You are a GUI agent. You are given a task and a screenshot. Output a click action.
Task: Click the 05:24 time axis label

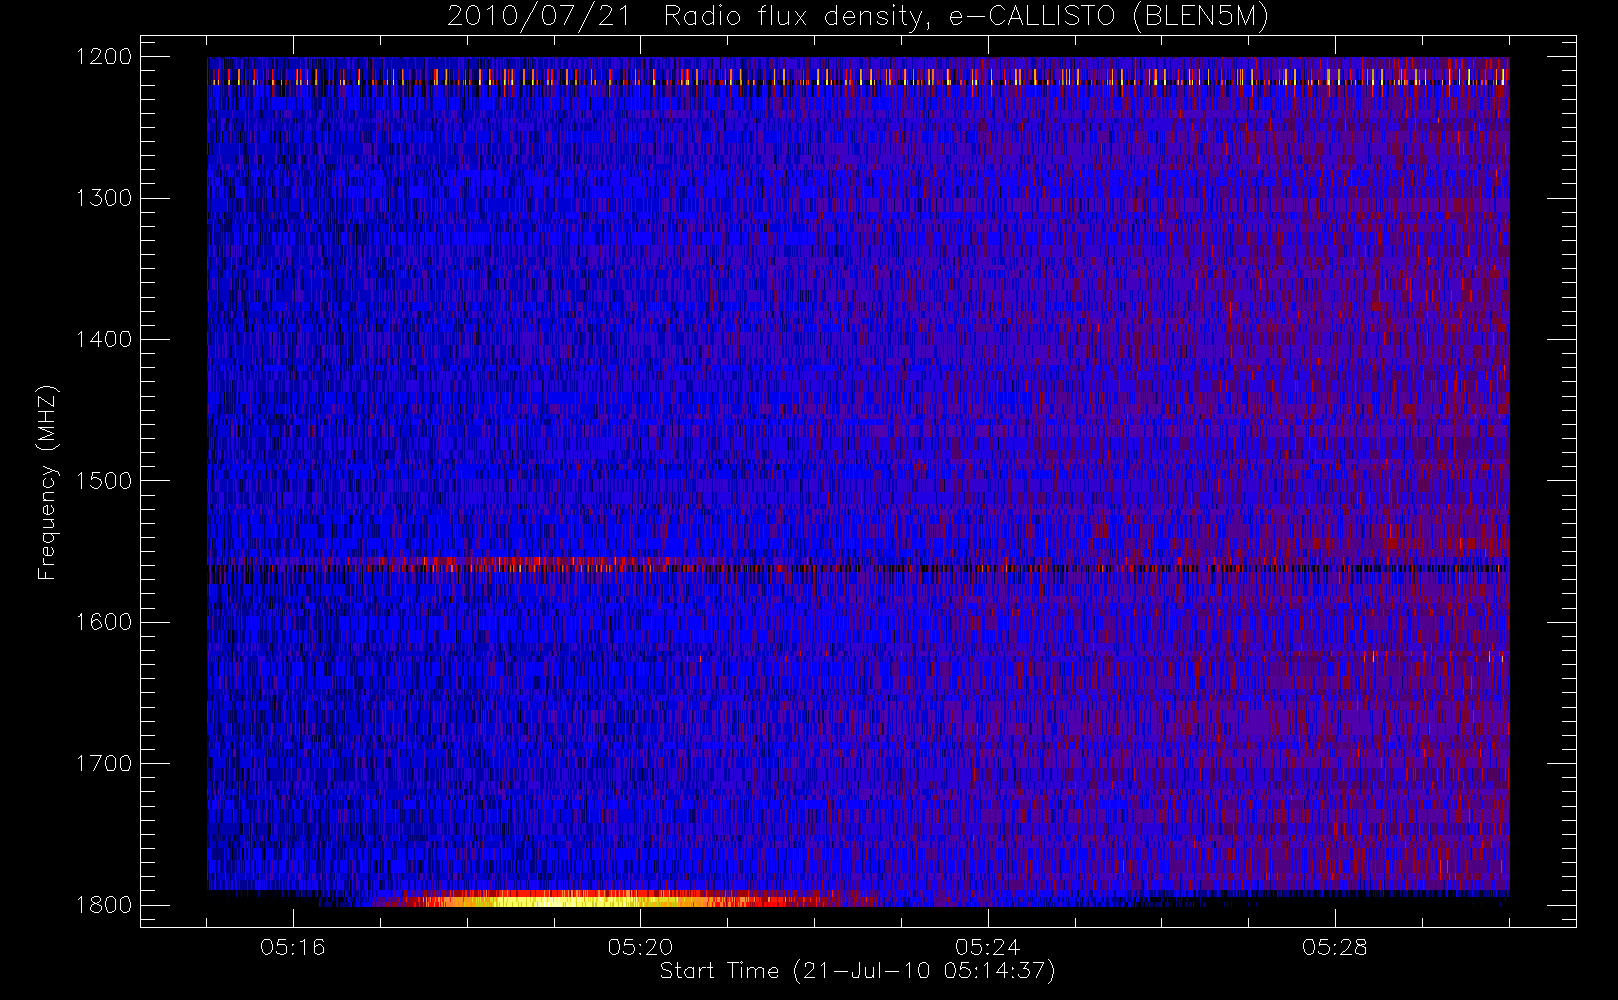coord(988,947)
